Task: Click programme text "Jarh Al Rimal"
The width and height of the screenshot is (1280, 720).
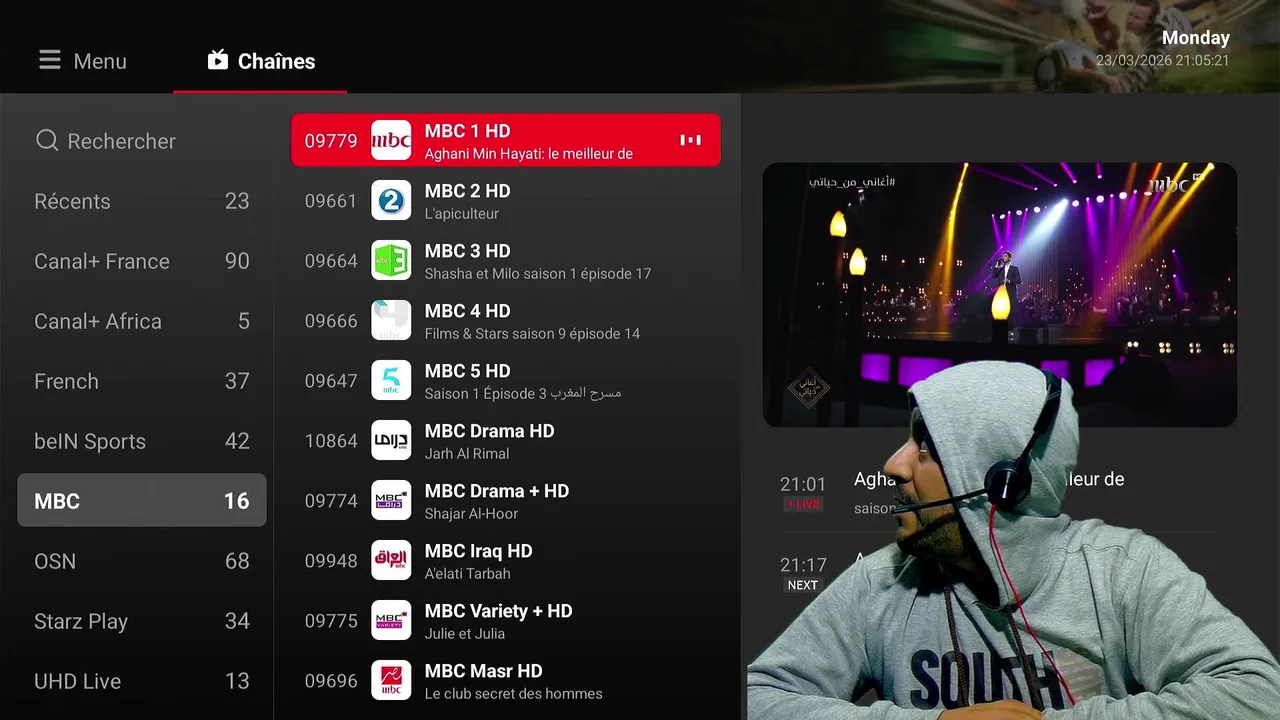Action: tap(467, 454)
